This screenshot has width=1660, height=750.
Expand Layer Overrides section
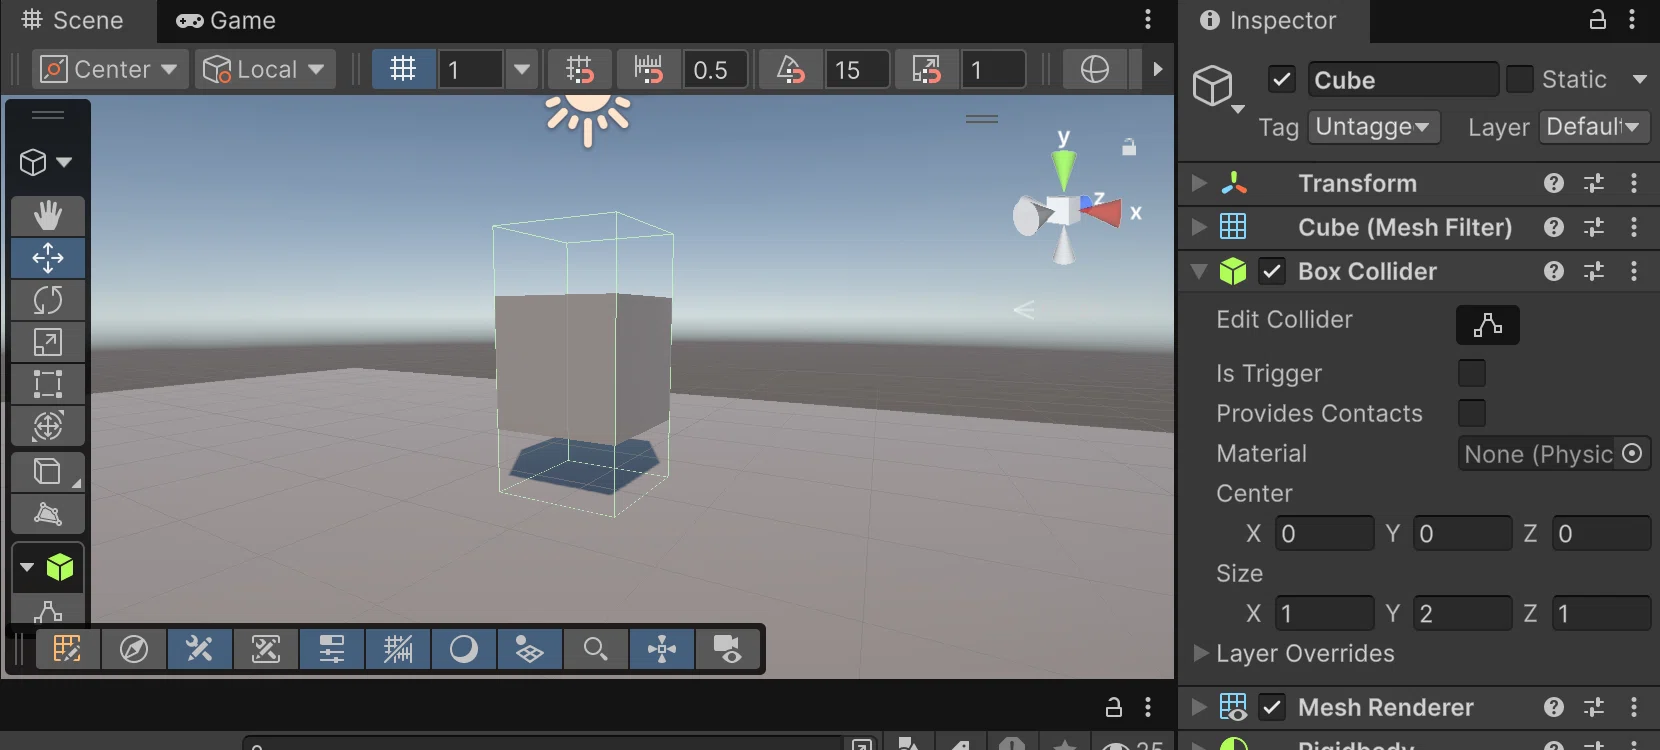point(1201,653)
